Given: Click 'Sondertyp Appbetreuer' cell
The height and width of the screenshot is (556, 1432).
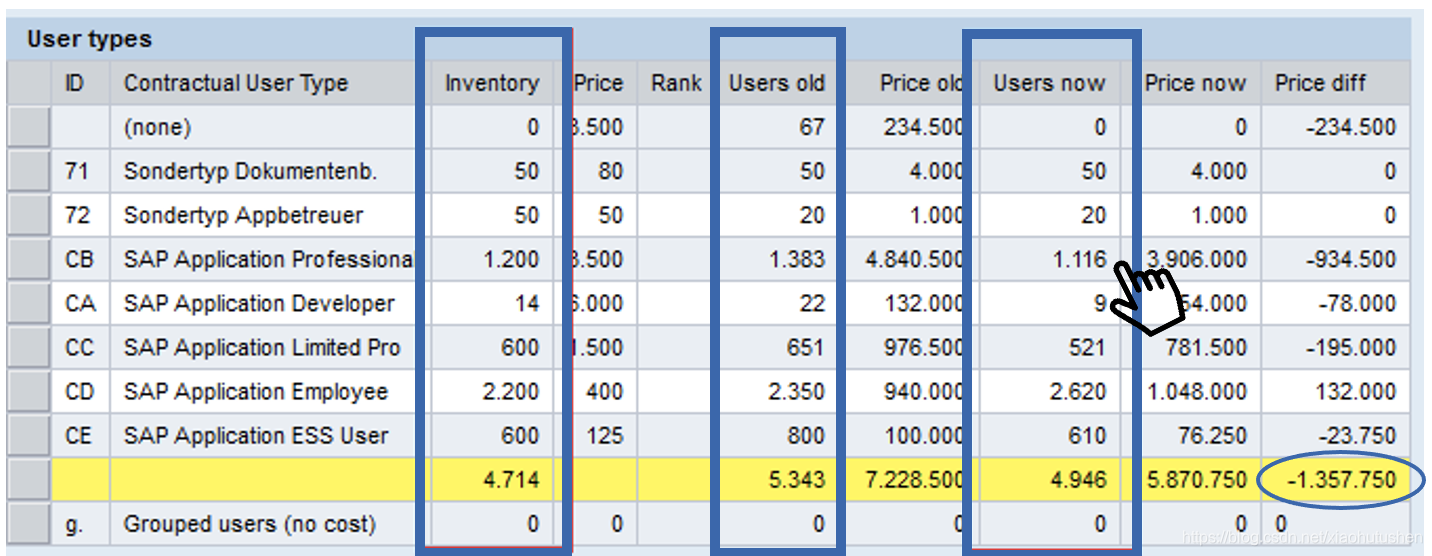Looking at the screenshot, I should click(x=263, y=215).
